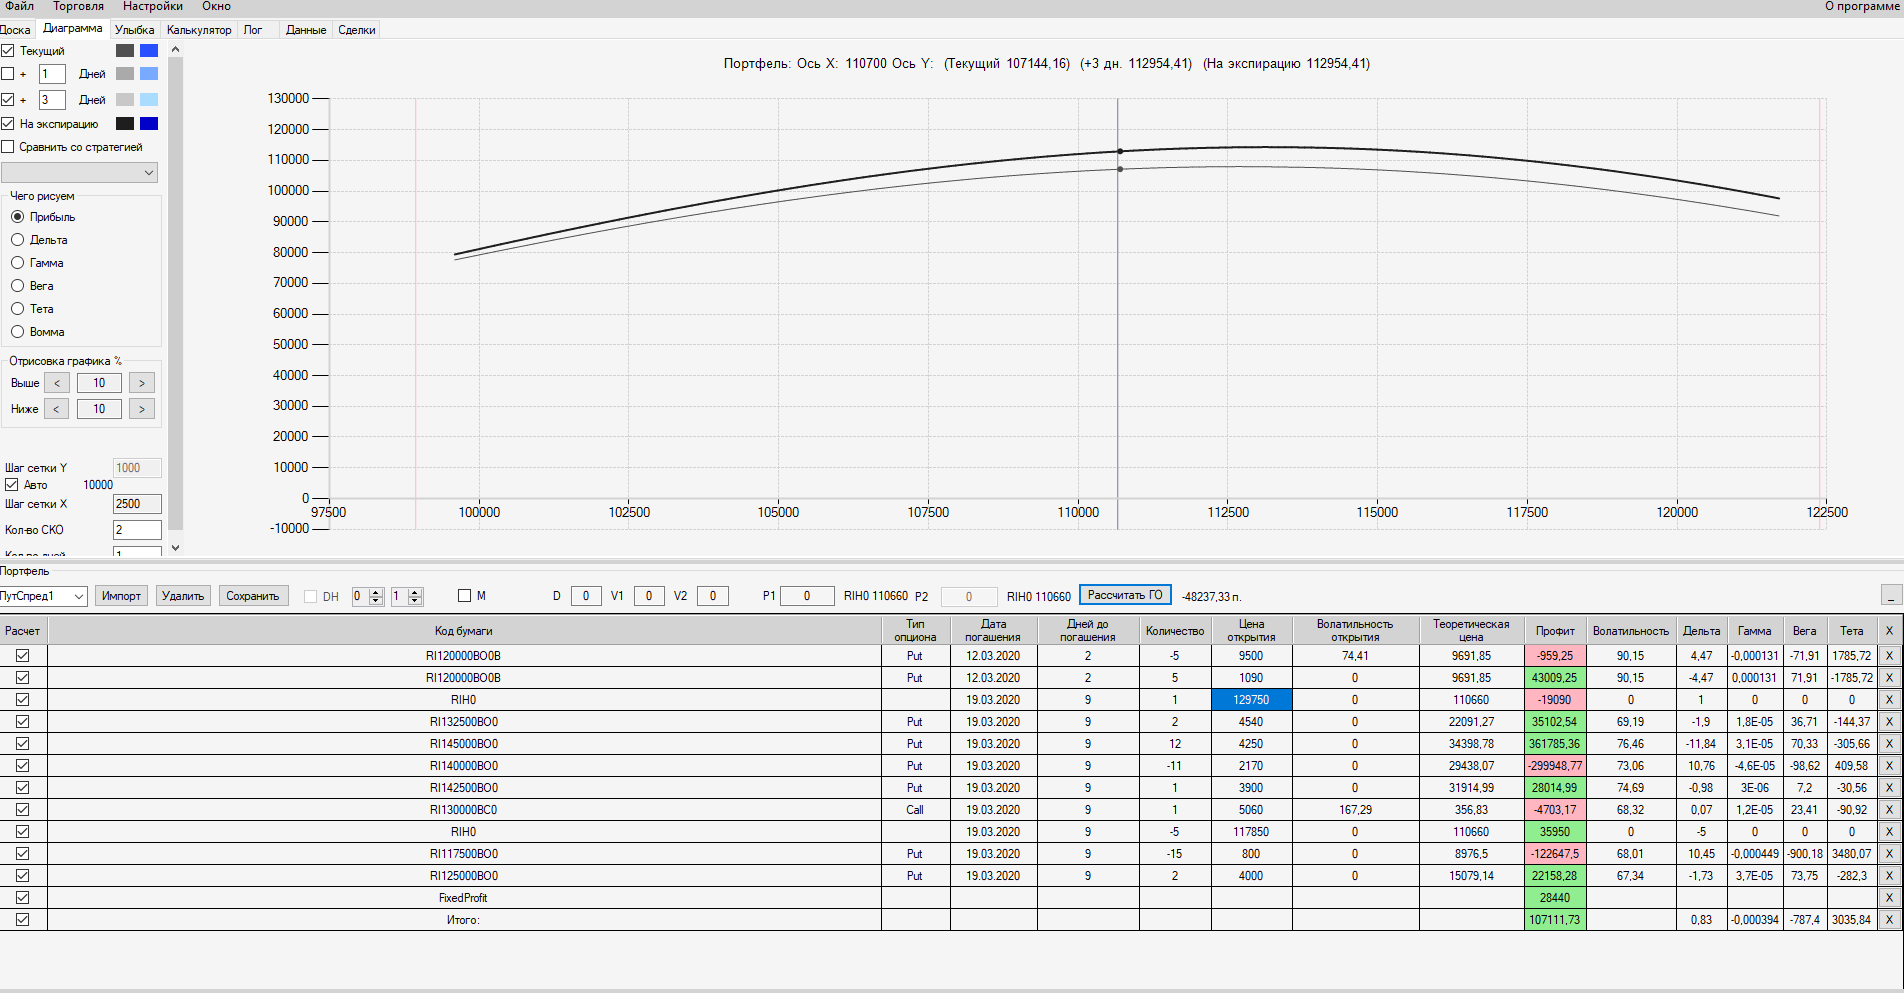The width and height of the screenshot is (1904, 993).
Task: Pick the light blue swatch for +3 Дней
Action: pyautogui.click(x=149, y=100)
